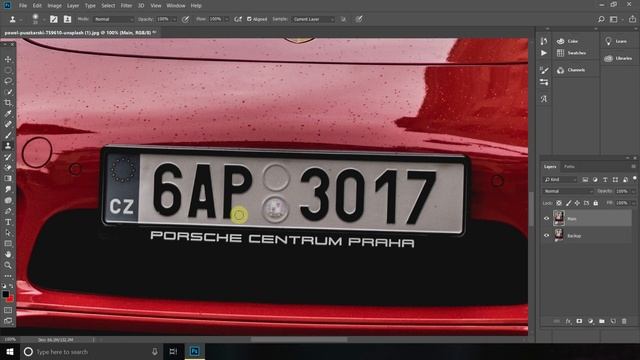Select the Zoom tool in the toolbox
Image resolution: width=640 pixels, height=360 pixels.
pyautogui.click(x=8, y=265)
